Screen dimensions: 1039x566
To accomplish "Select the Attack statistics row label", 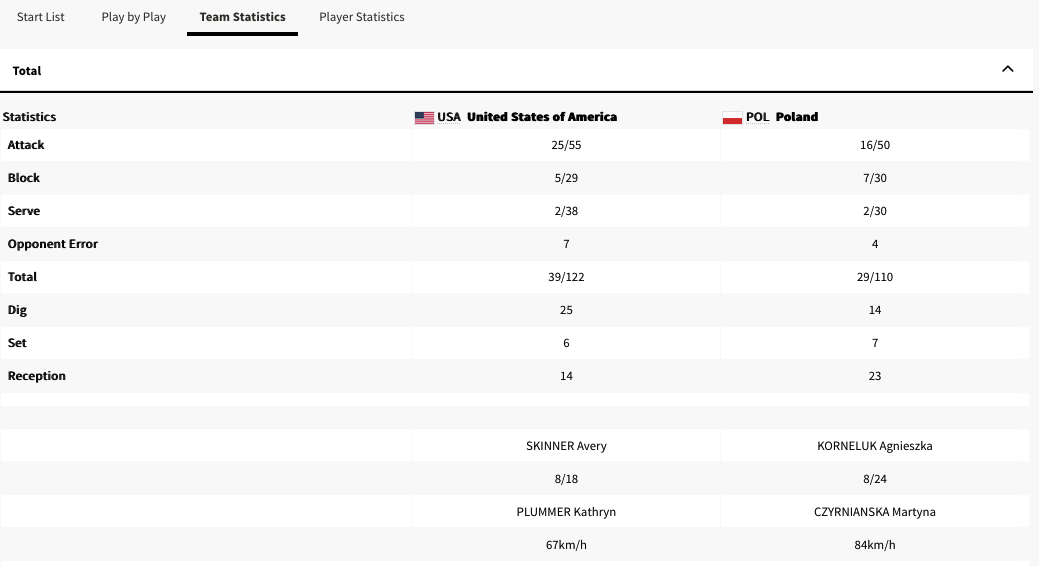I will [x=26, y=145].
